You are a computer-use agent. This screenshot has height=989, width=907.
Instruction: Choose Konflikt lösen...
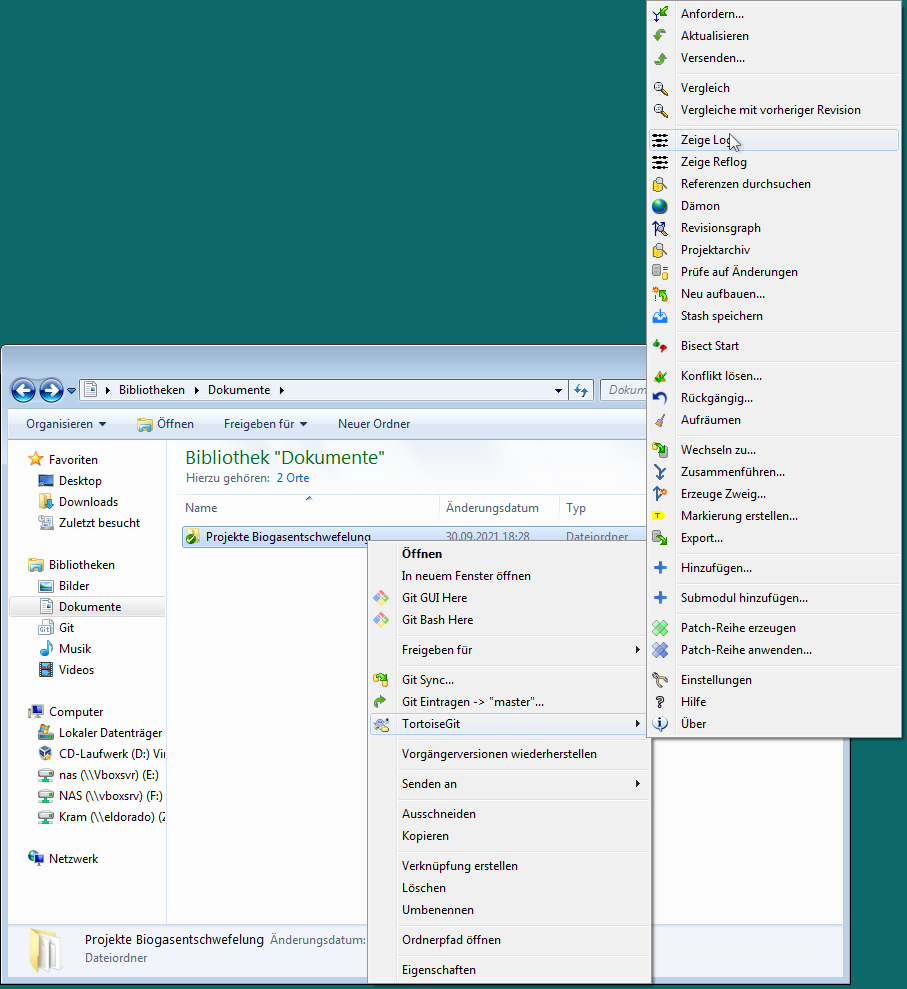tap(775, 376)
